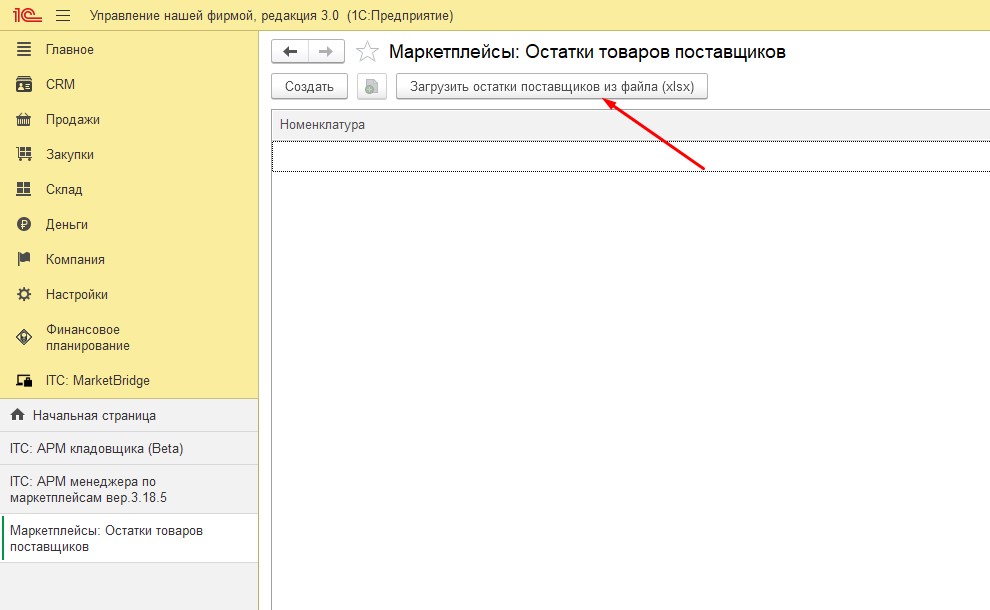Click the ITC: MarketBridge icon
The width and height of the screenshot is (990, 610).
(24, 380)
